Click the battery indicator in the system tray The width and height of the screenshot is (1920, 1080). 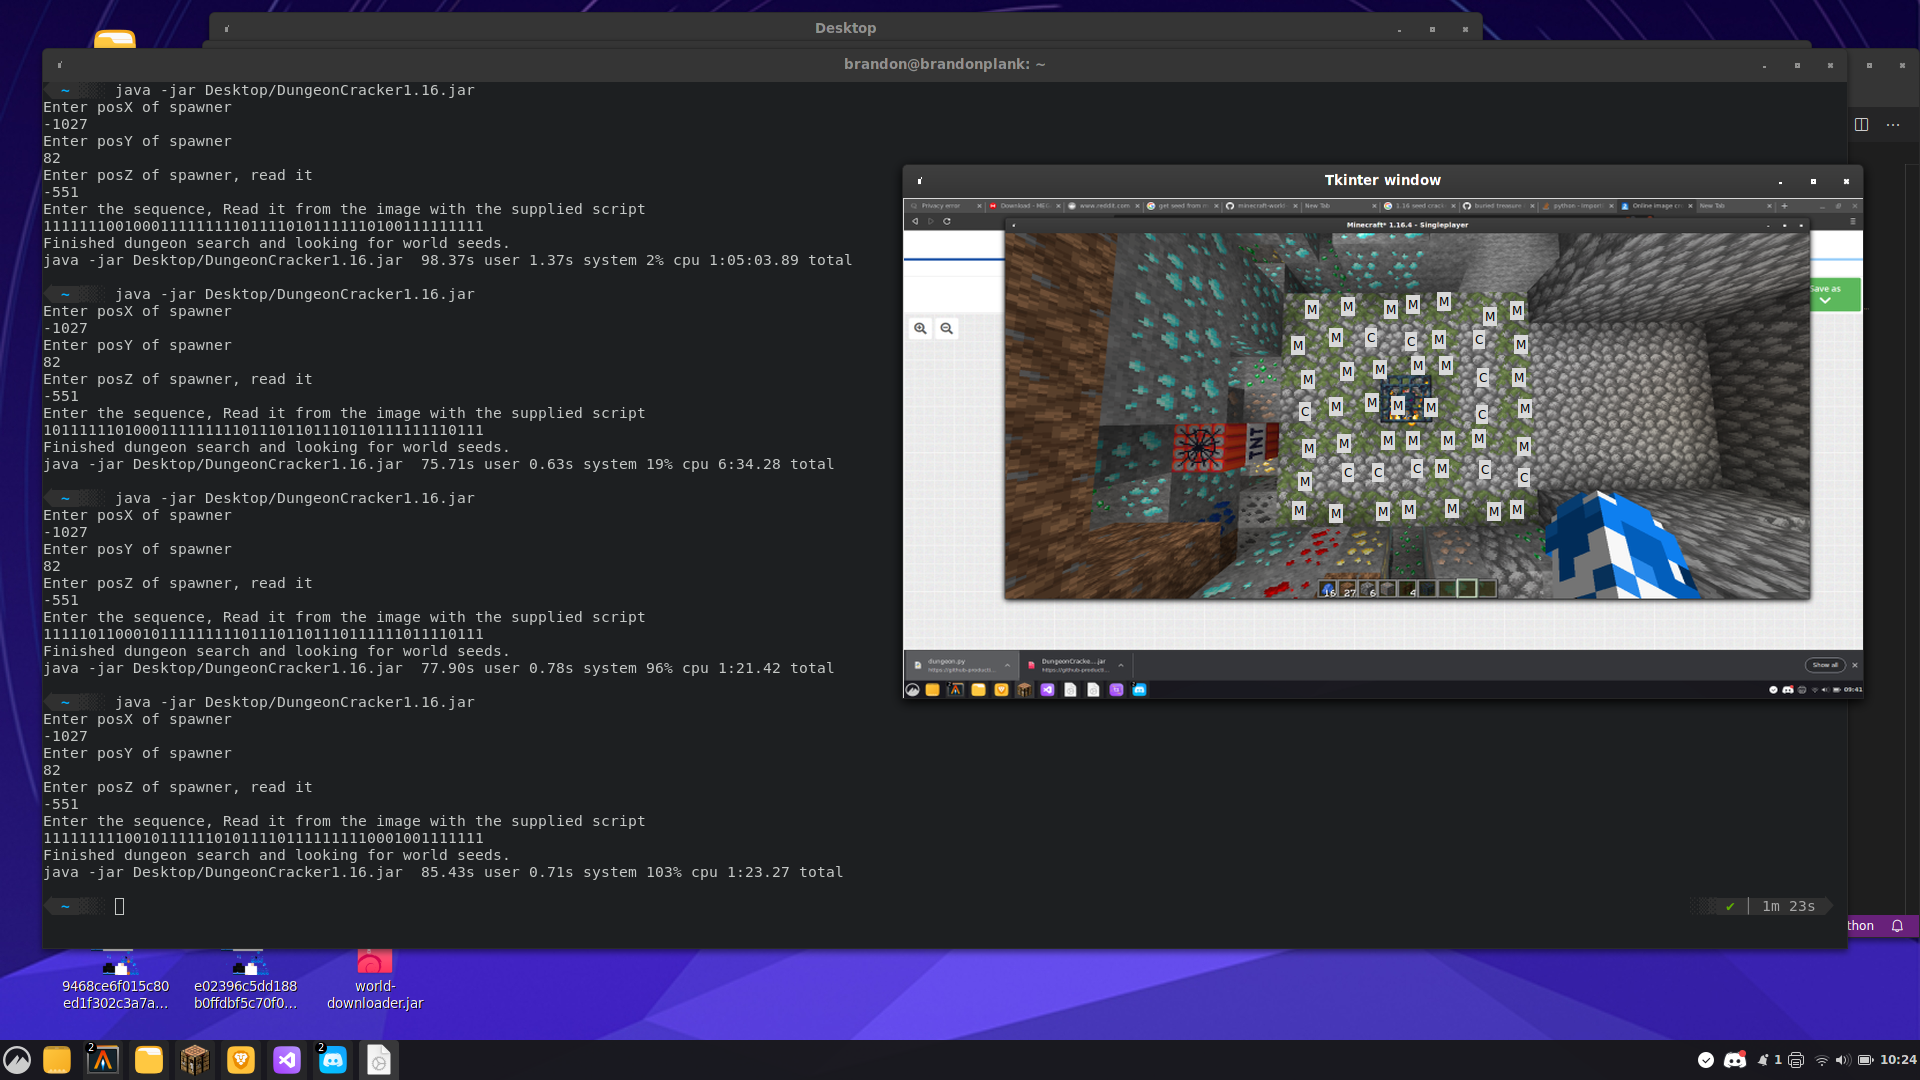[x=1865, y=1061]
